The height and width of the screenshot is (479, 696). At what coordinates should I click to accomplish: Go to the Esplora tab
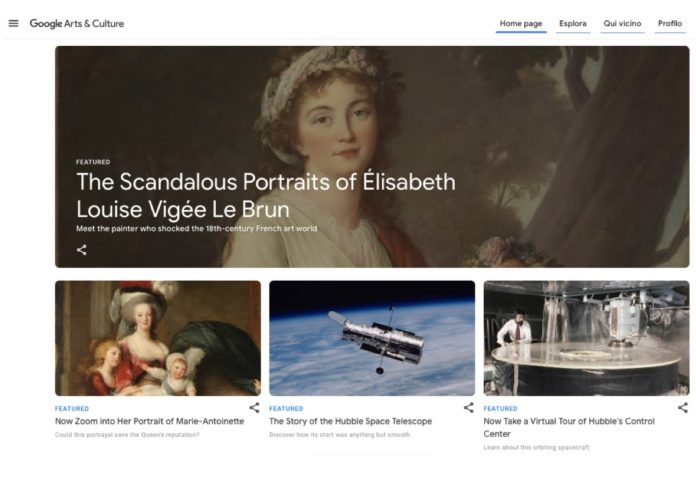click(573, 24)
